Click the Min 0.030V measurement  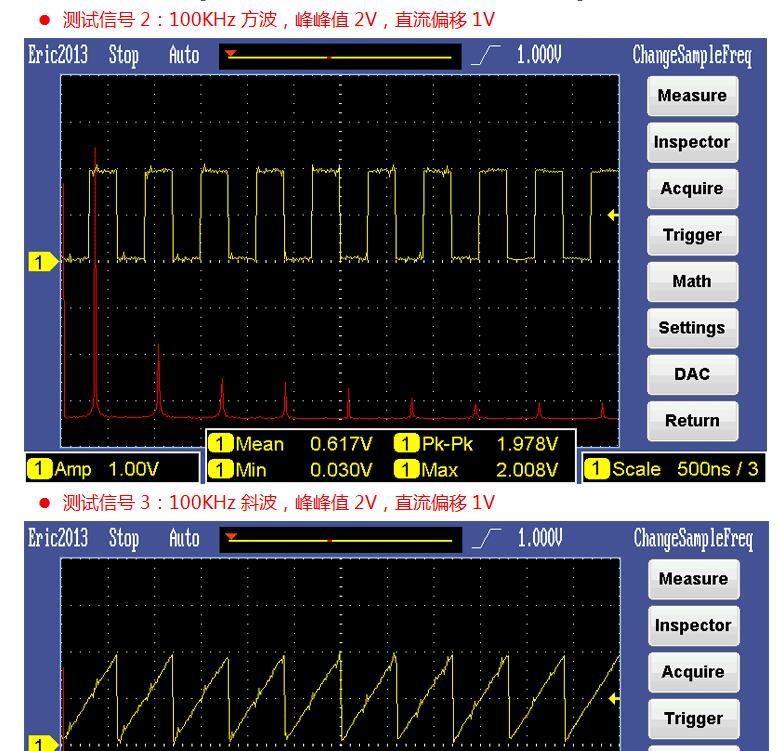tap(290, 469)
